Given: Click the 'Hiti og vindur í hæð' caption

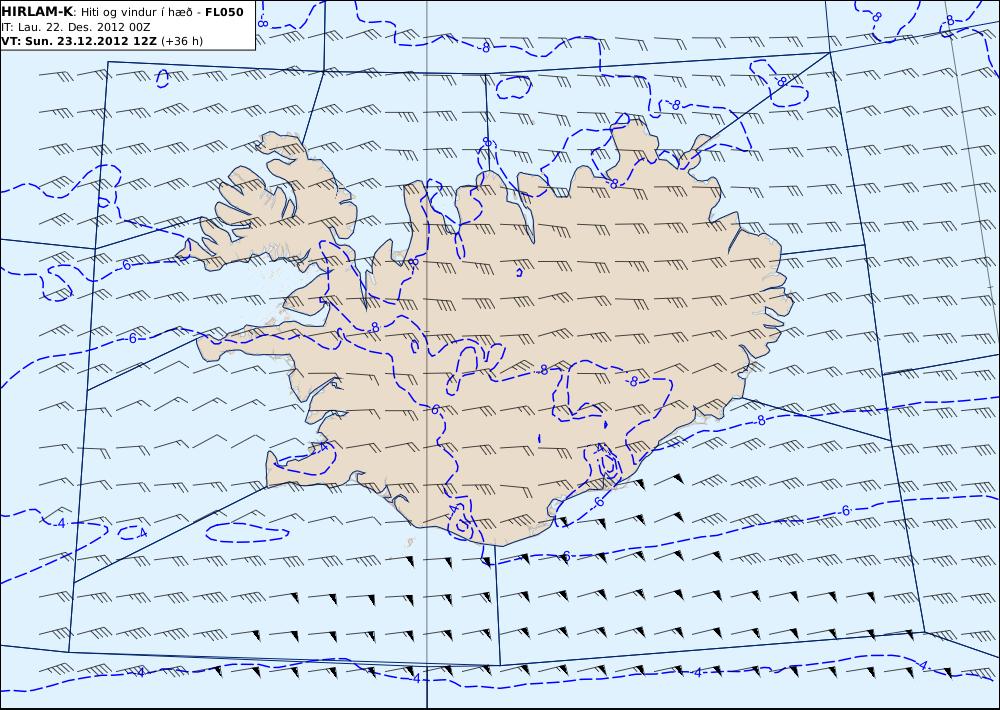Looking at the screenshot, I should click(x=137, y=13).
